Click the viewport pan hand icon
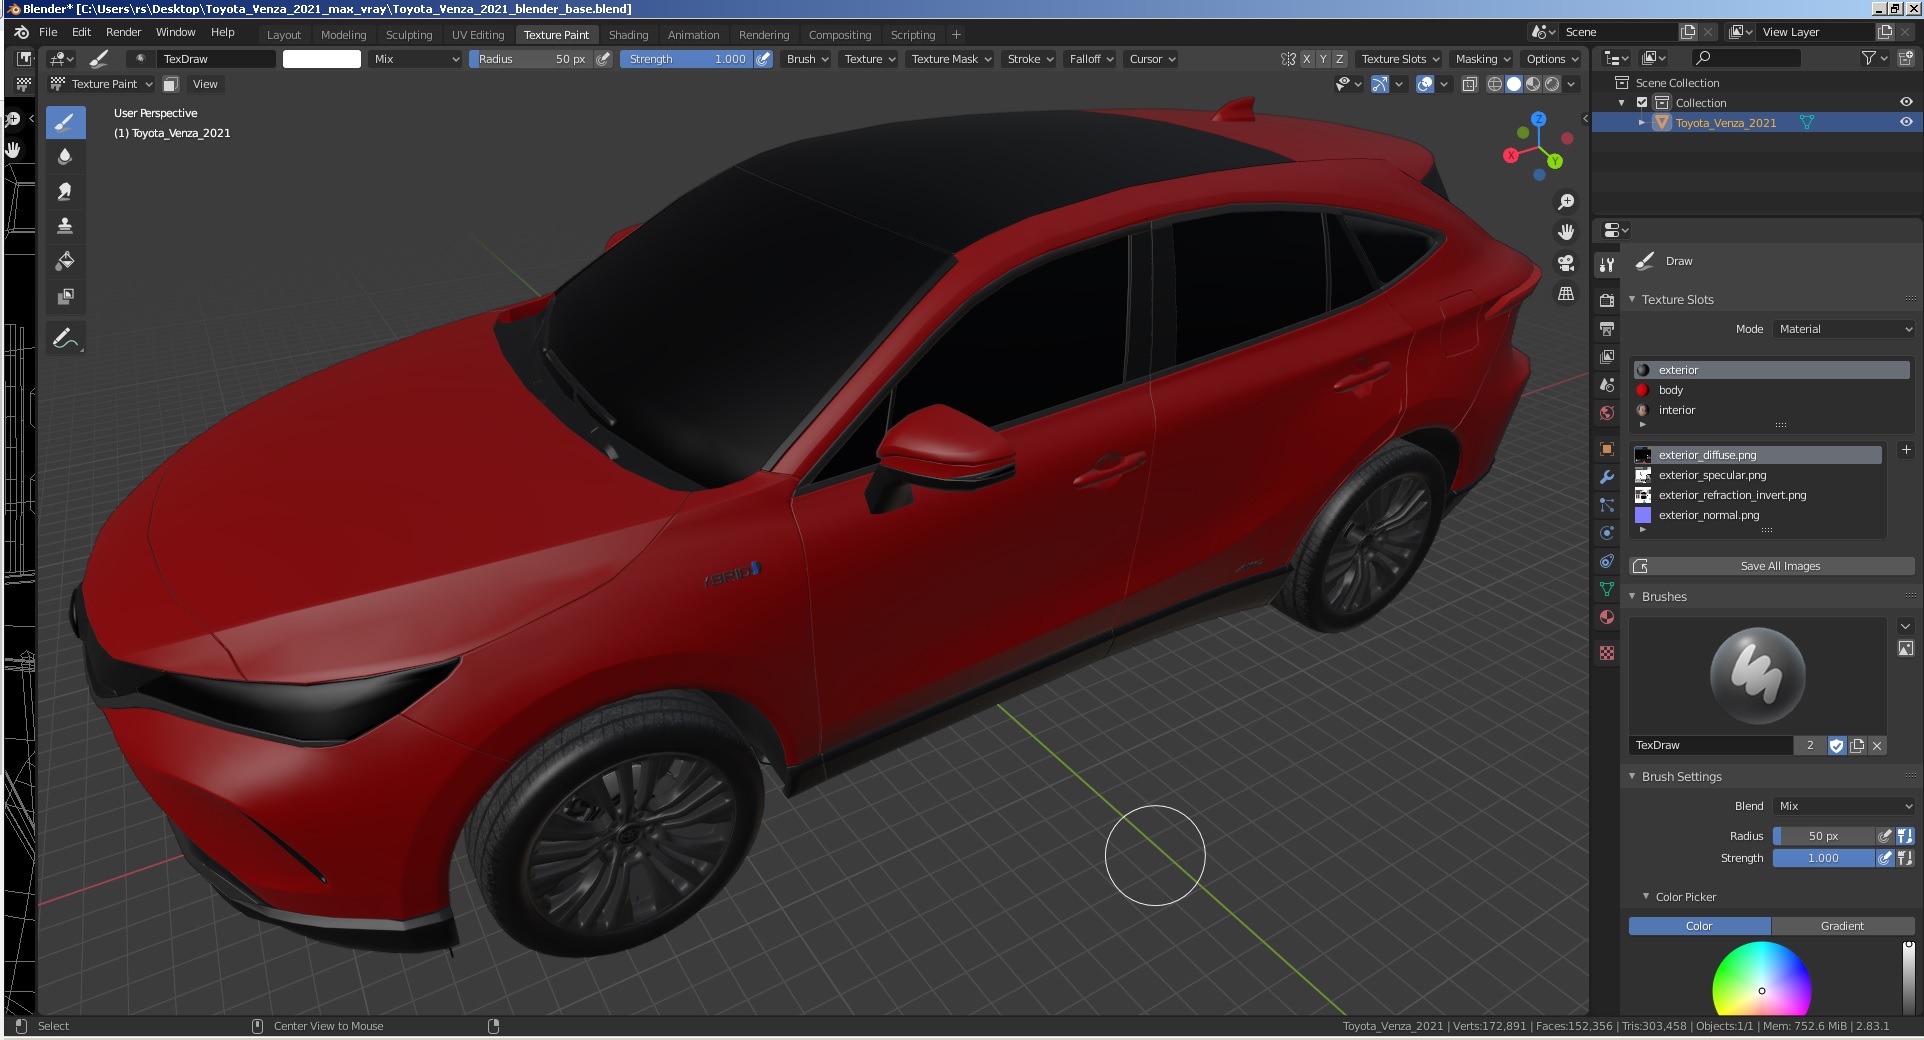Image resolution: width=1924 pixels, height=1040 pixels. [x=1566, y=232]
